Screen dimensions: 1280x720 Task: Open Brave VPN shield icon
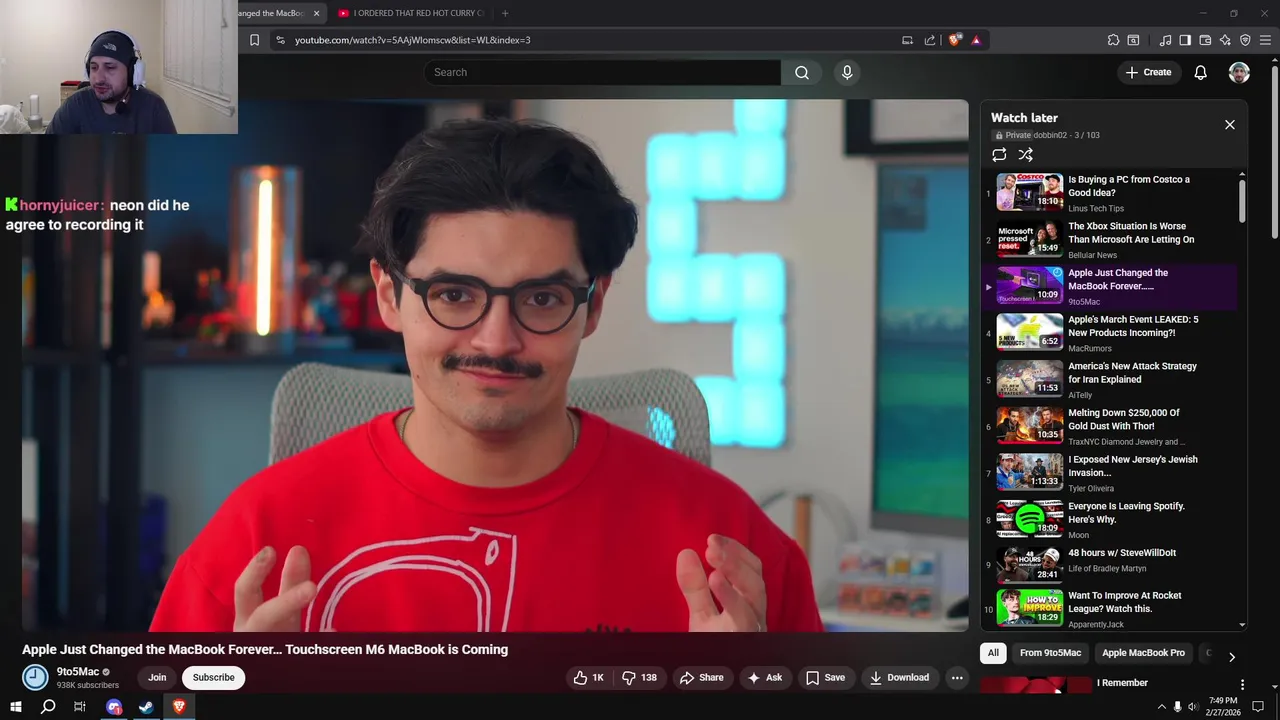click(1245, 40)
